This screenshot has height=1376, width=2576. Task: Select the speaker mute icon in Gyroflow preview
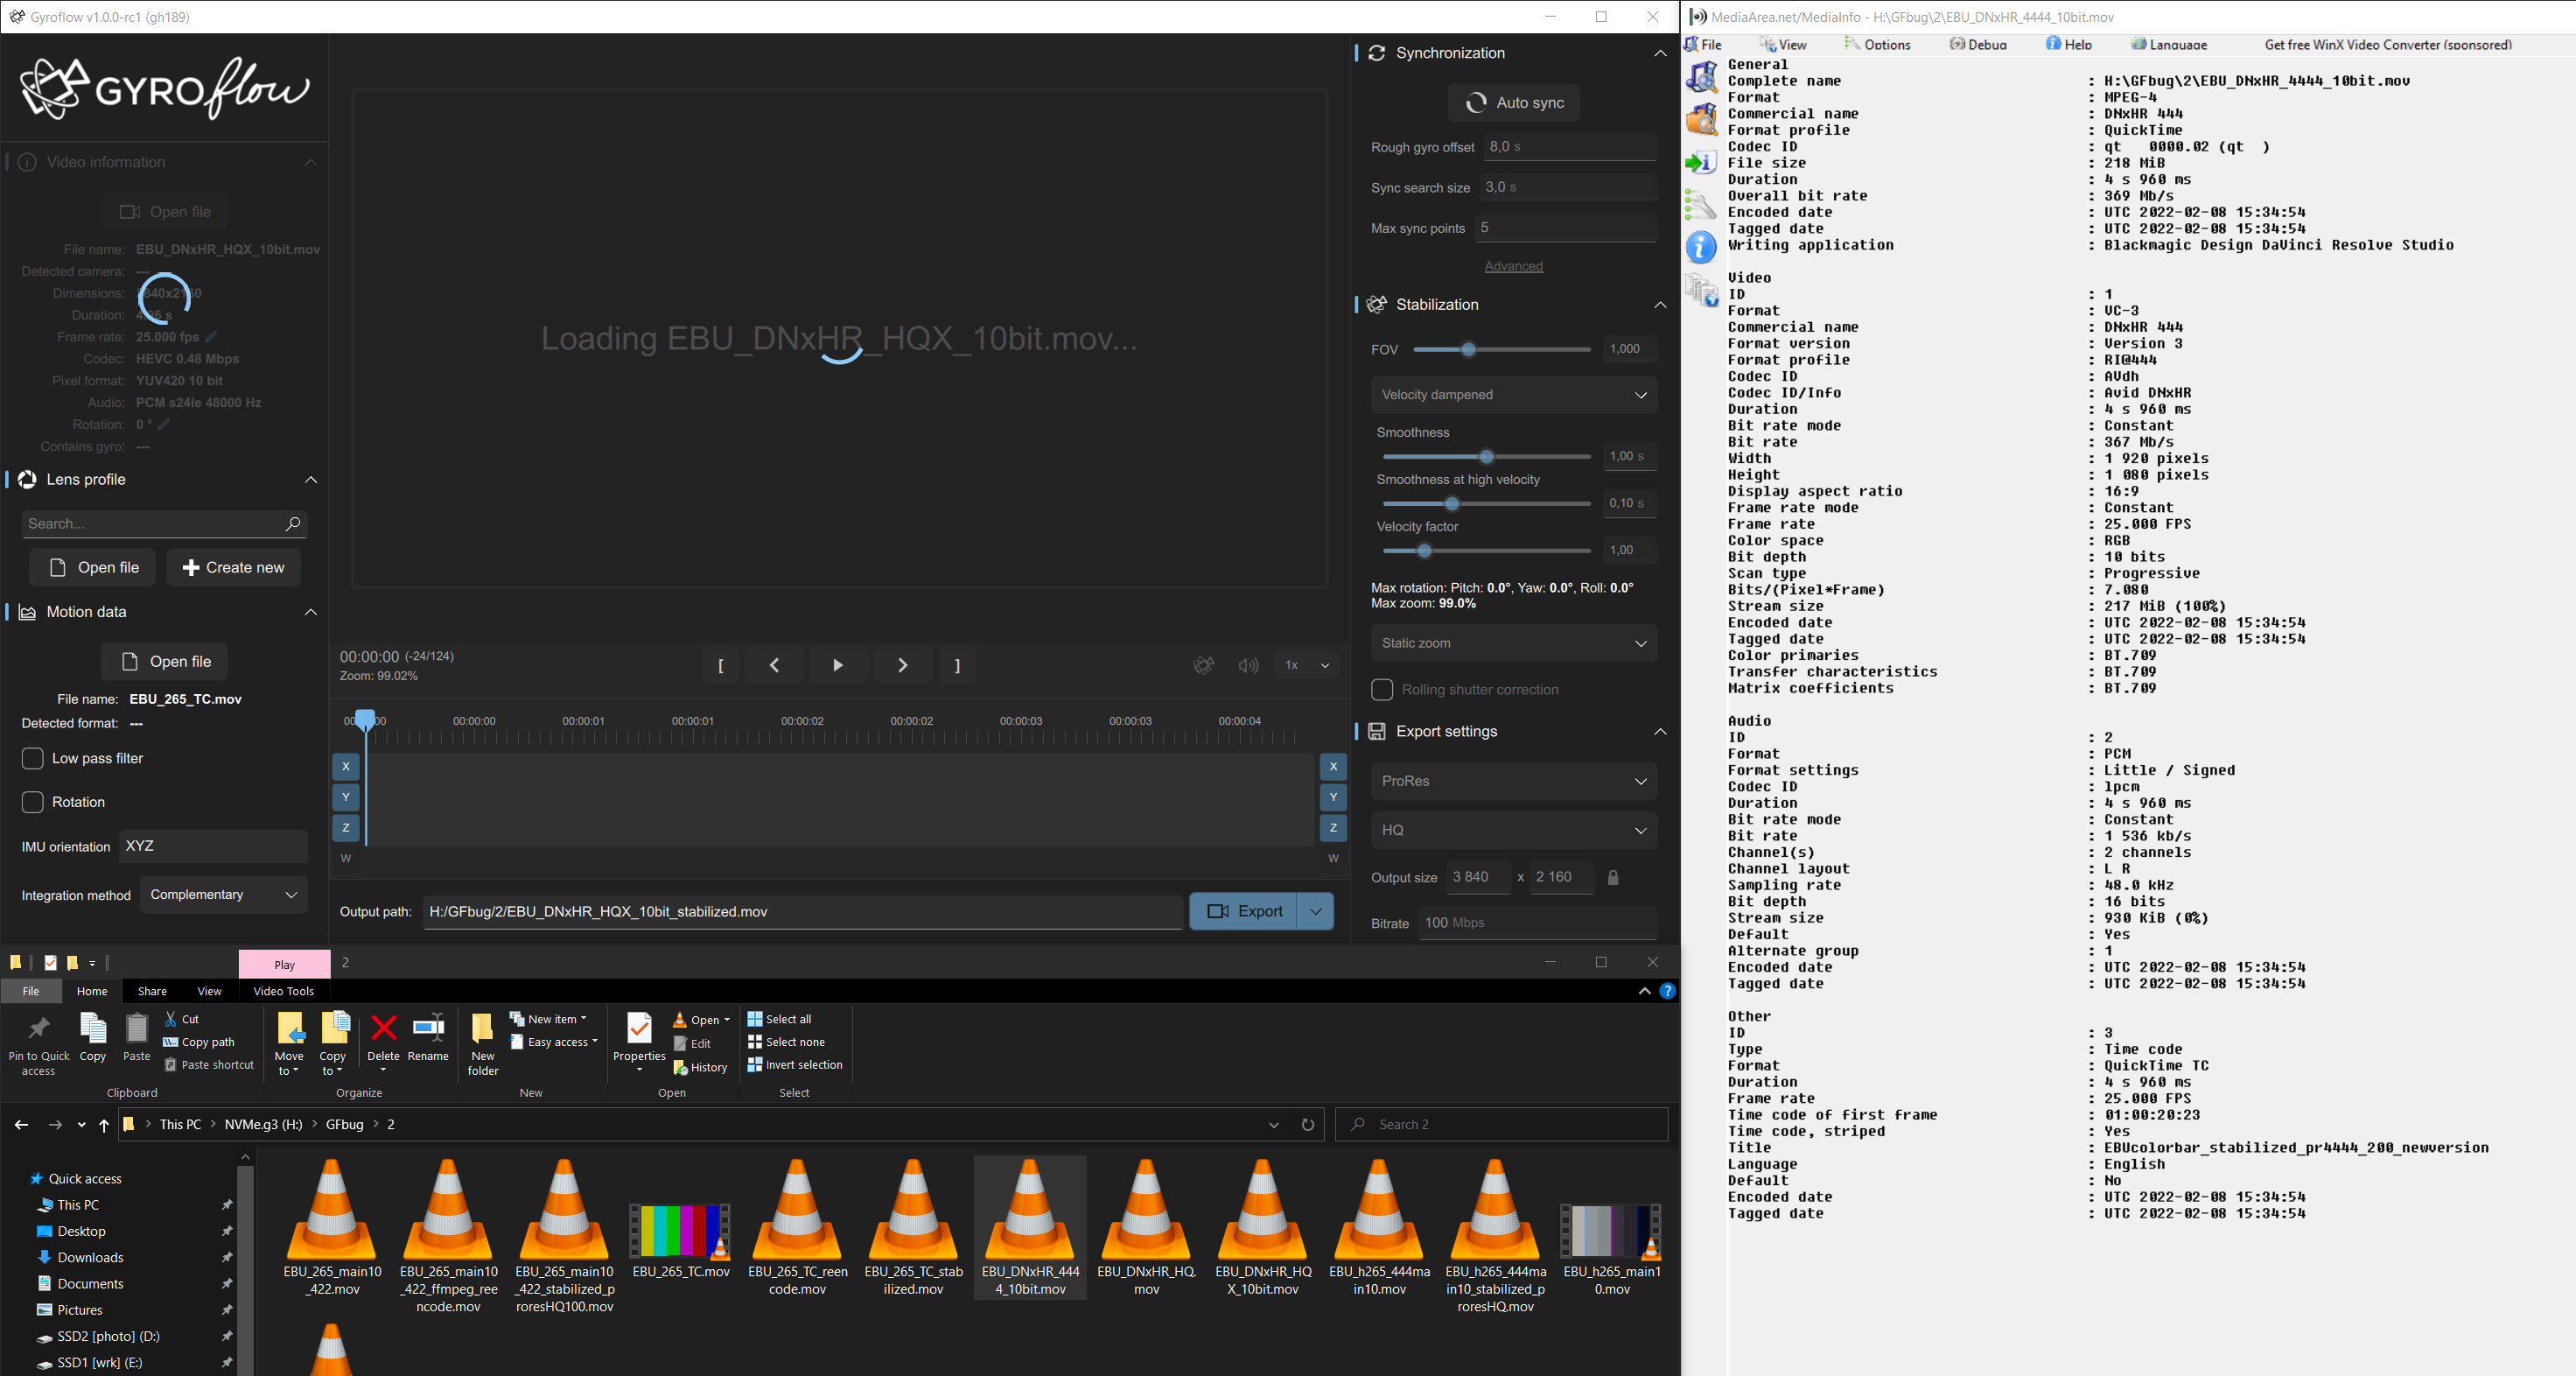[1247, 665]
